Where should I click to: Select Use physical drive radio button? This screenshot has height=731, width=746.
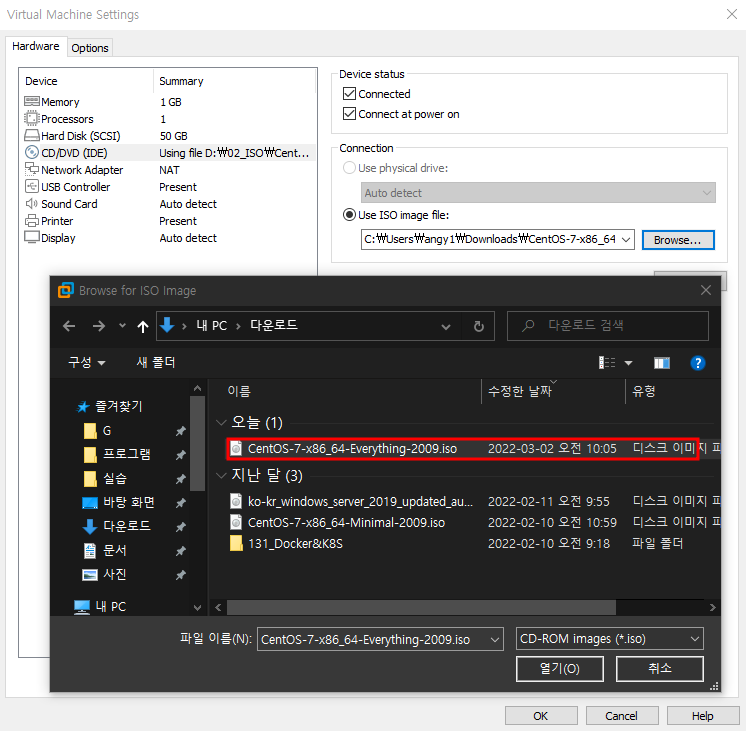click(349, 168)
